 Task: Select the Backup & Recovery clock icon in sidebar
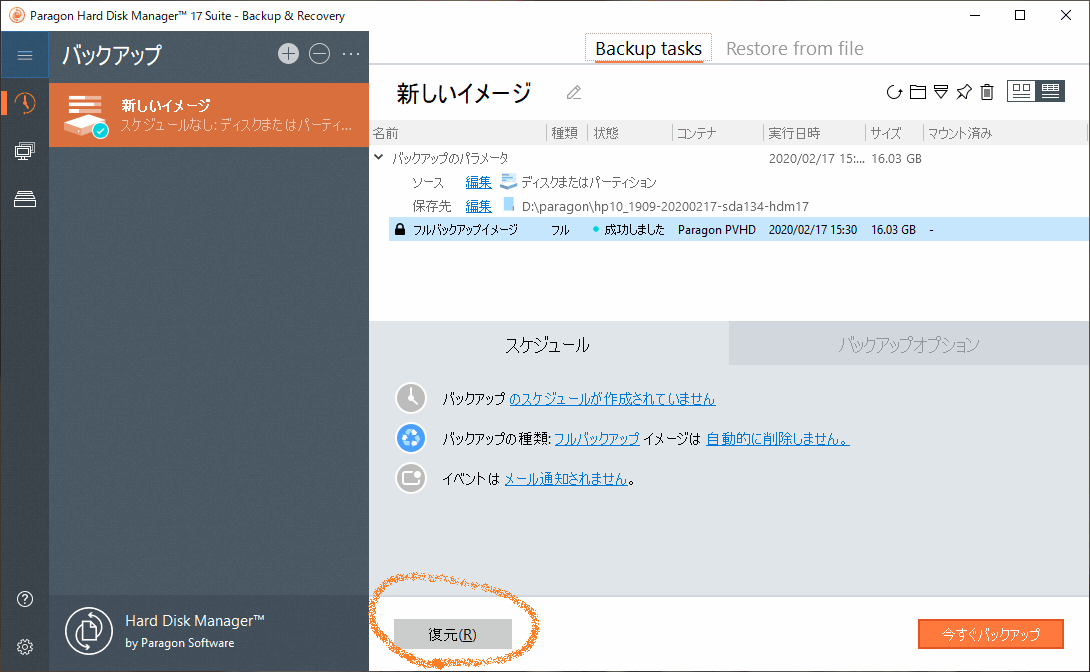(x=24, y=103)
